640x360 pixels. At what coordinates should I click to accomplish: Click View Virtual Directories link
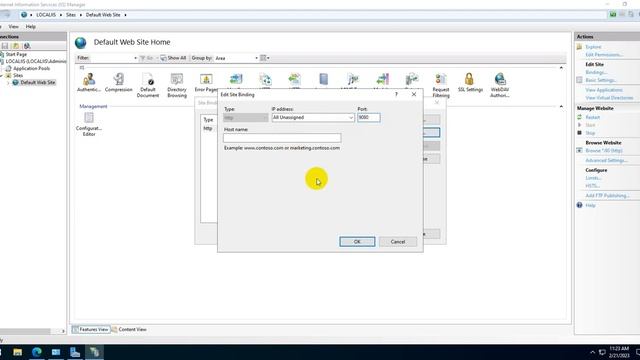(609, 98)
